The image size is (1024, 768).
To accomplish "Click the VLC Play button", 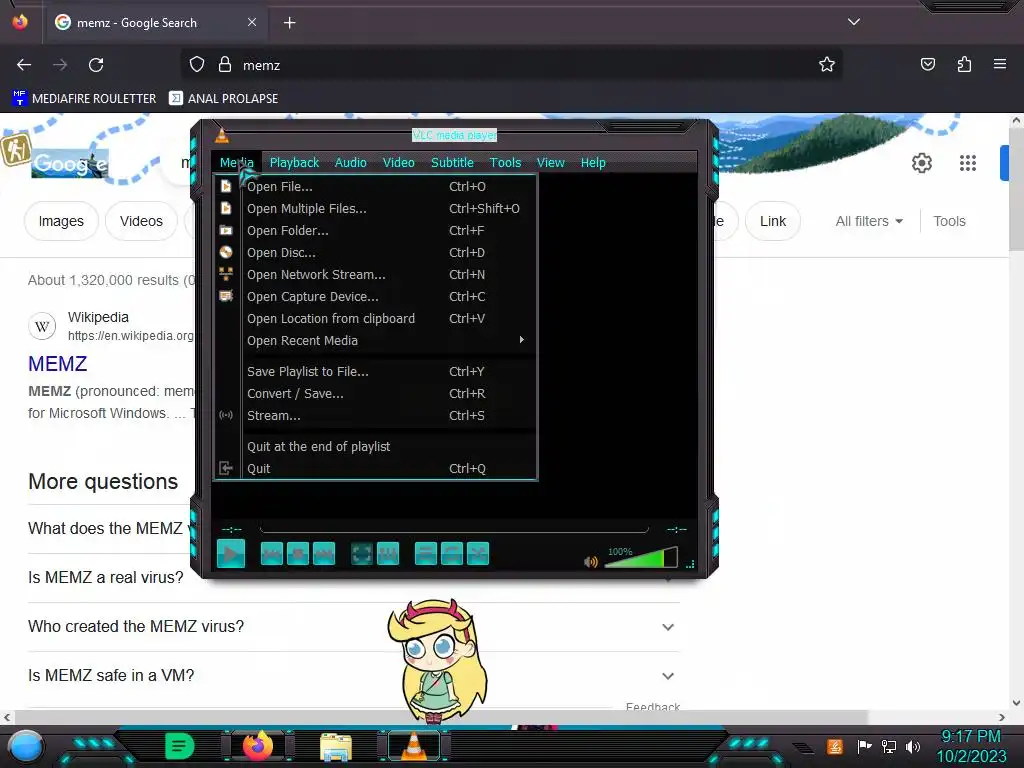I will pyautogui.click(x=231, y=554).
